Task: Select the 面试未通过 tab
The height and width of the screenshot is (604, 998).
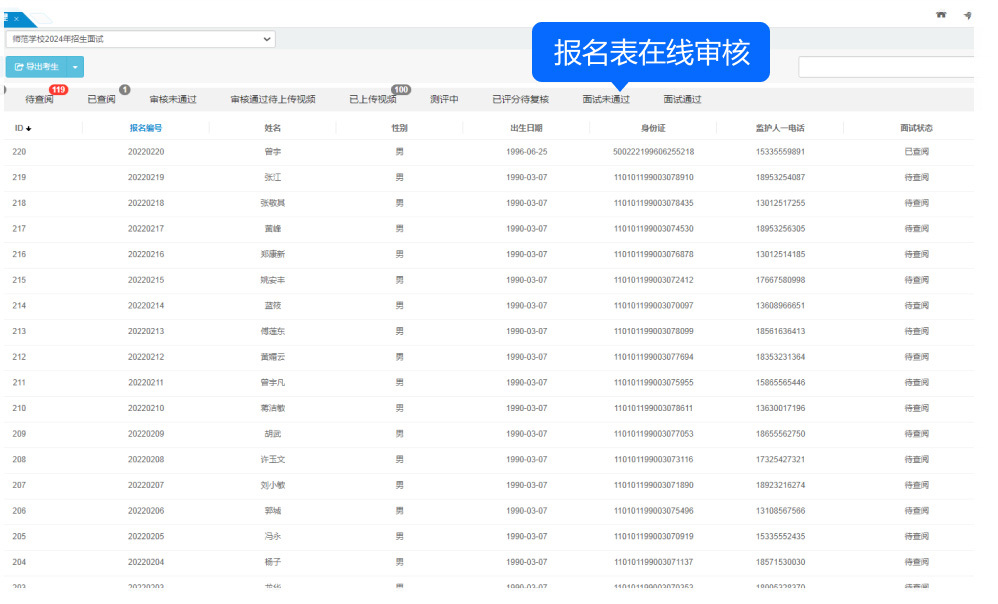Action: [606, 99]
